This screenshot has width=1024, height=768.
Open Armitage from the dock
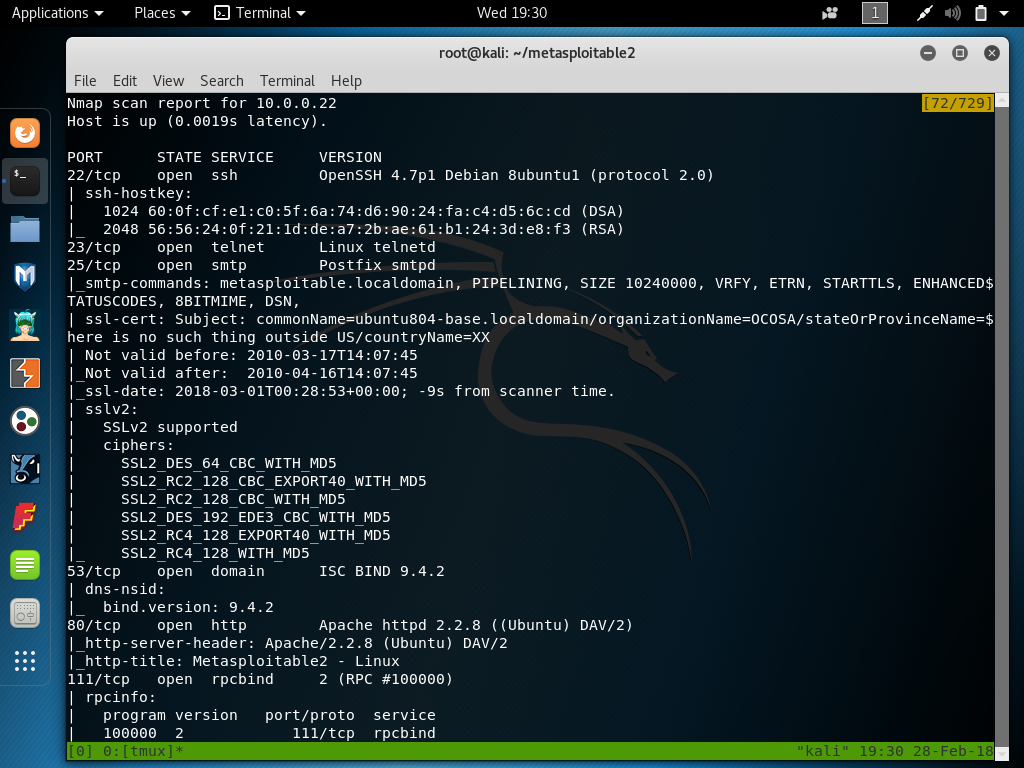(x=23, y=325)
